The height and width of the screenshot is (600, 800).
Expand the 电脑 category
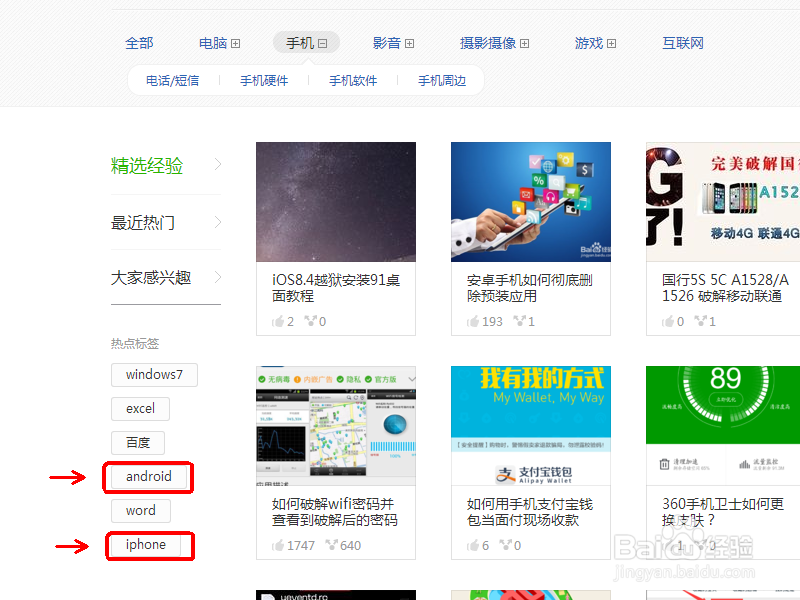pyautogui.click(x=236, y=42)
